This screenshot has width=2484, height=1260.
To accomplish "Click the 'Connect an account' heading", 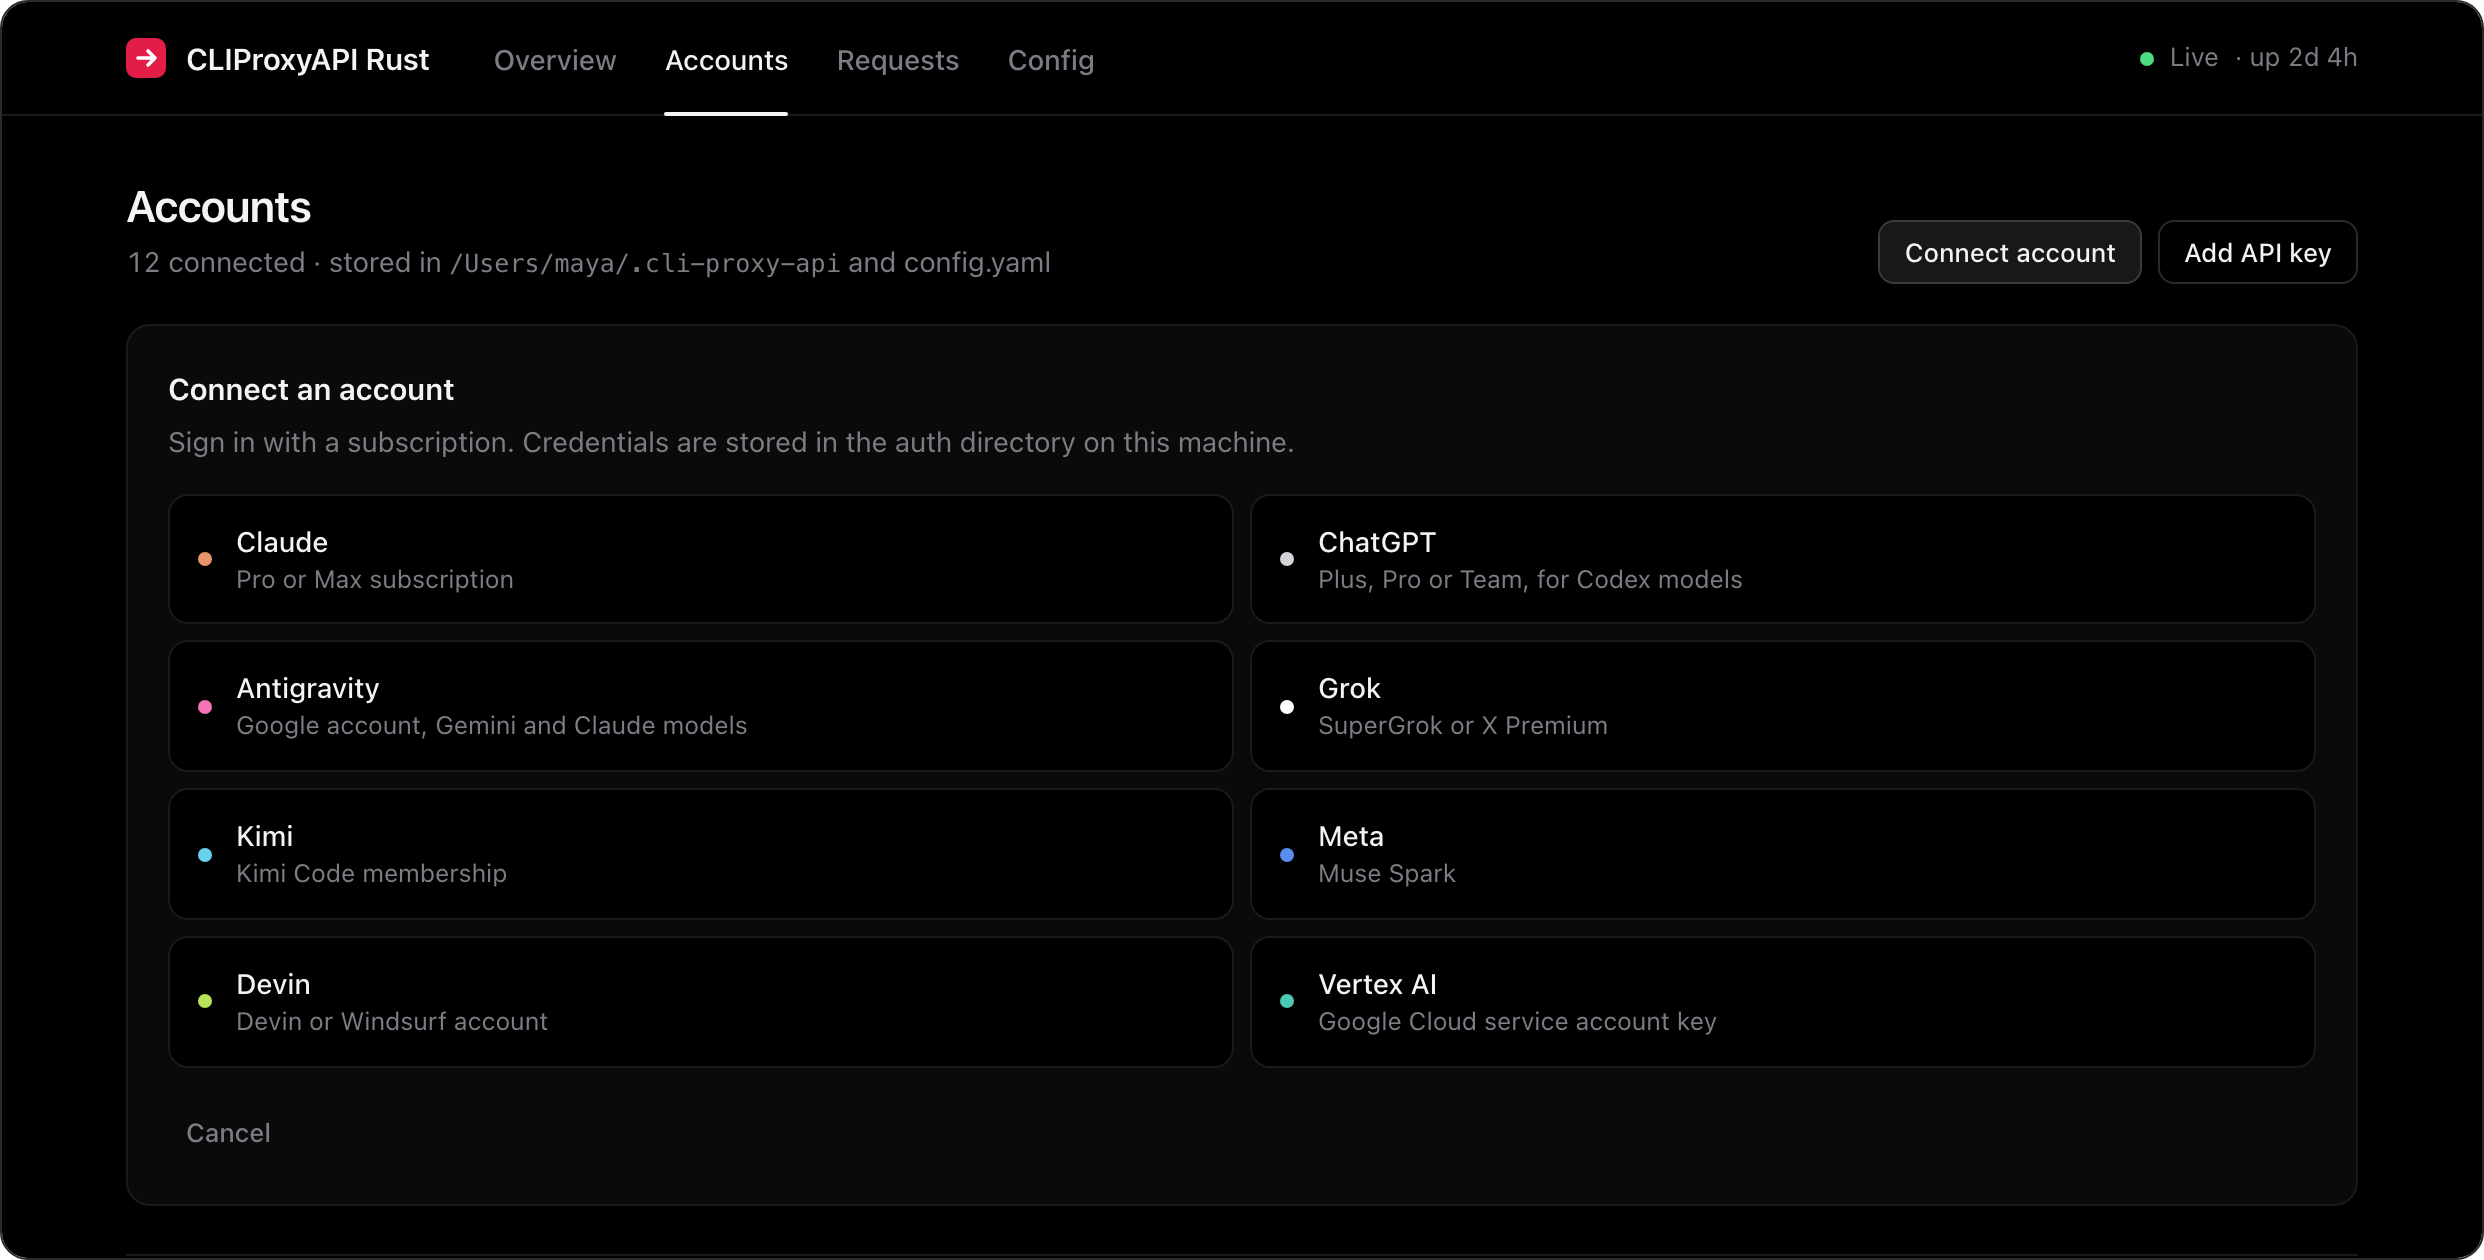I will (311, 389).
